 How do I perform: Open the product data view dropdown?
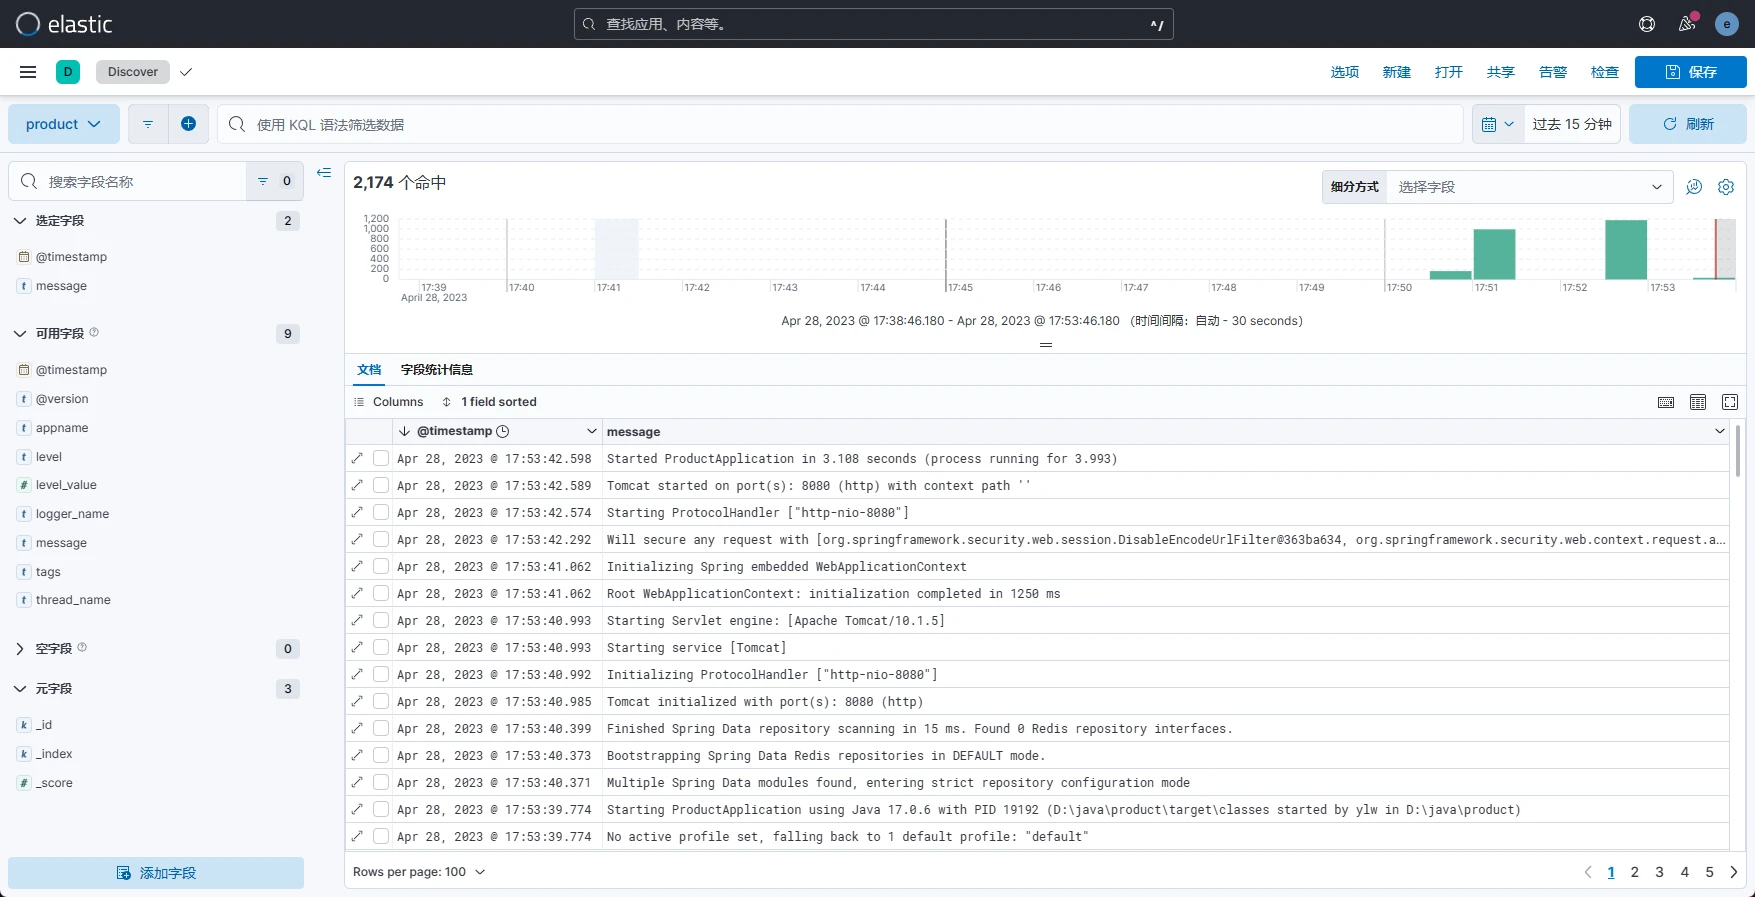pos(64,124)
